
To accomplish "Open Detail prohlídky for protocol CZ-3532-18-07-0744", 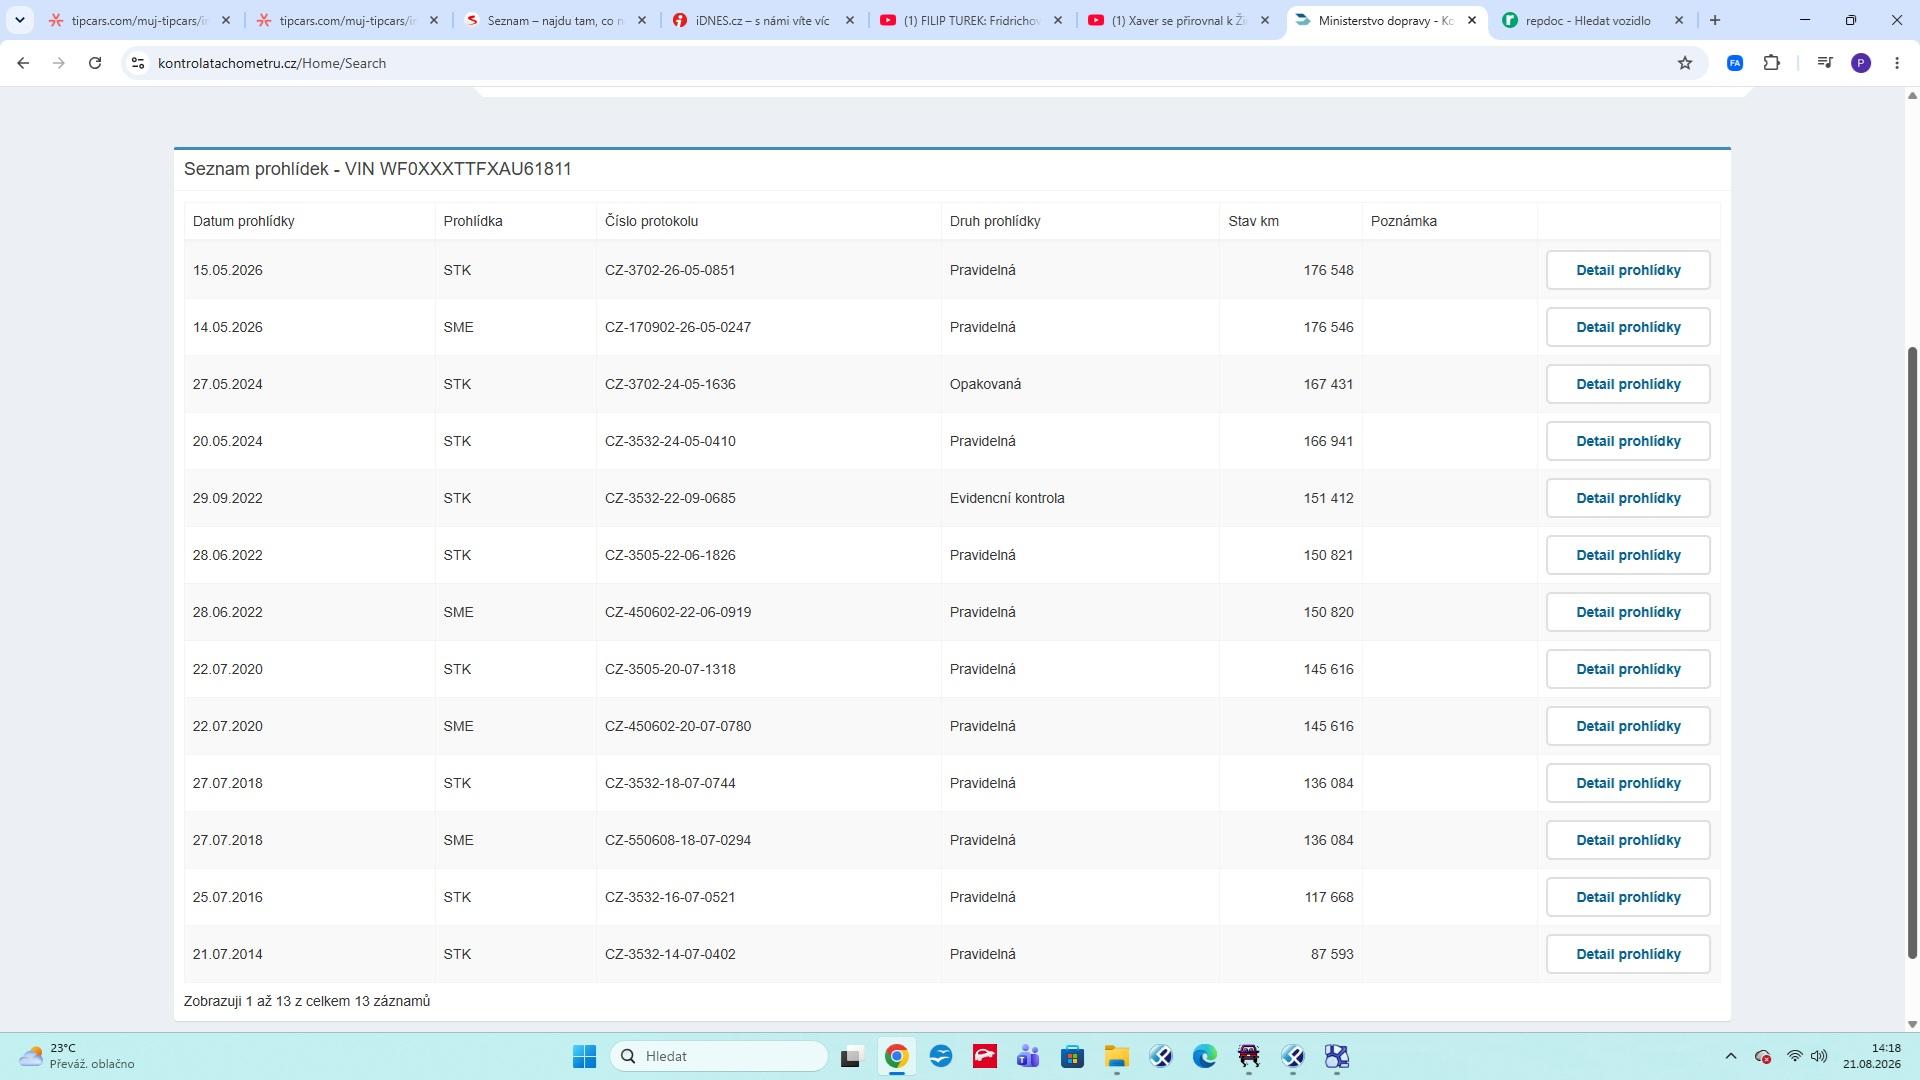I will click(x=1628, y=783).
